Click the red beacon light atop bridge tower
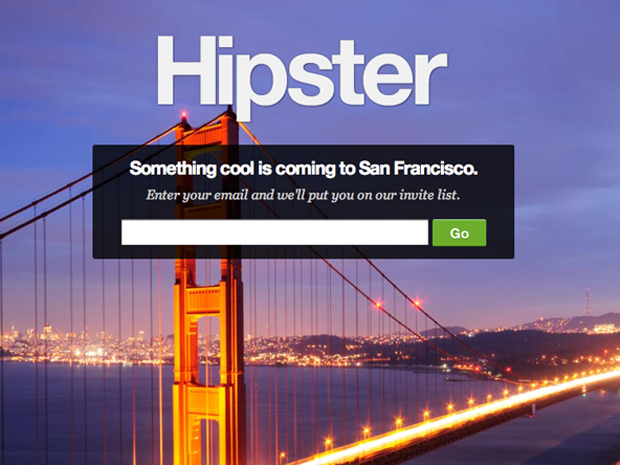The height and width of the screenshot is (465, 620). pyautogui.click(x=184, y=115)
